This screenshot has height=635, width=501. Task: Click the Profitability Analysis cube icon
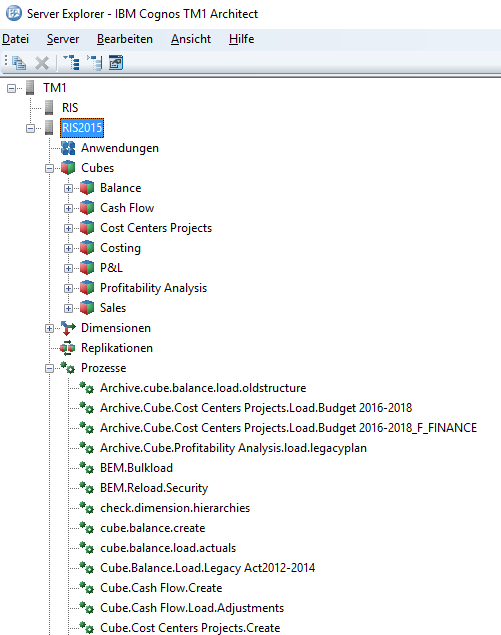(x=87, y=288)
